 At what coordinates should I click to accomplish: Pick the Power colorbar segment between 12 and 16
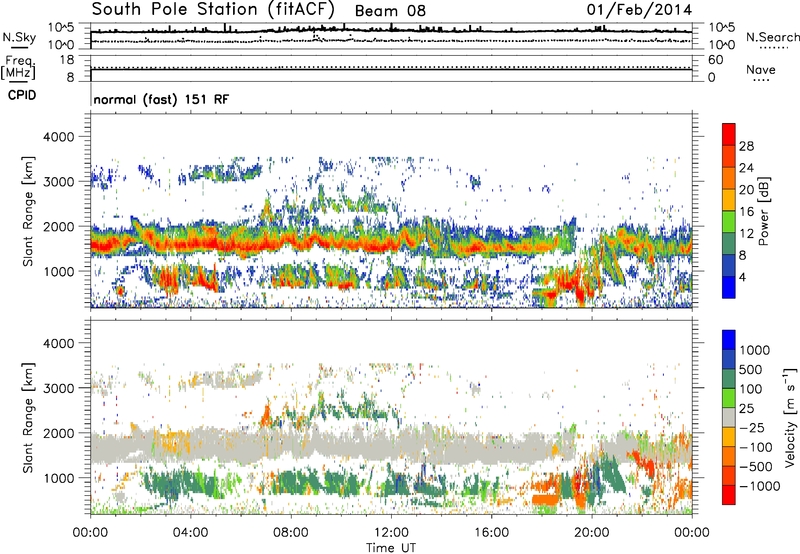click(729, 221)
